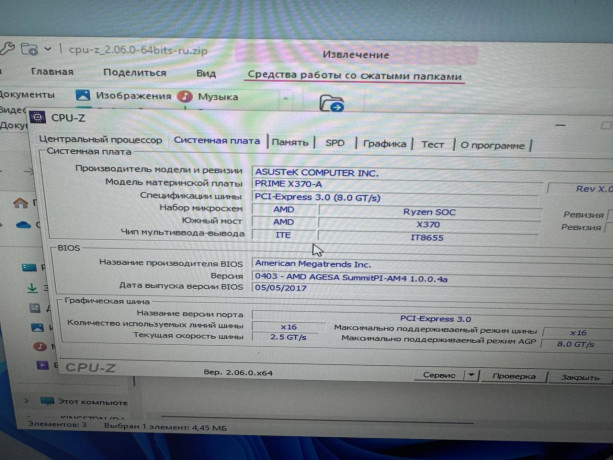Image resolution: width=613 pixels, height=460 pixels.
Task: Click the Сервис button
Action: pos(439,375)
